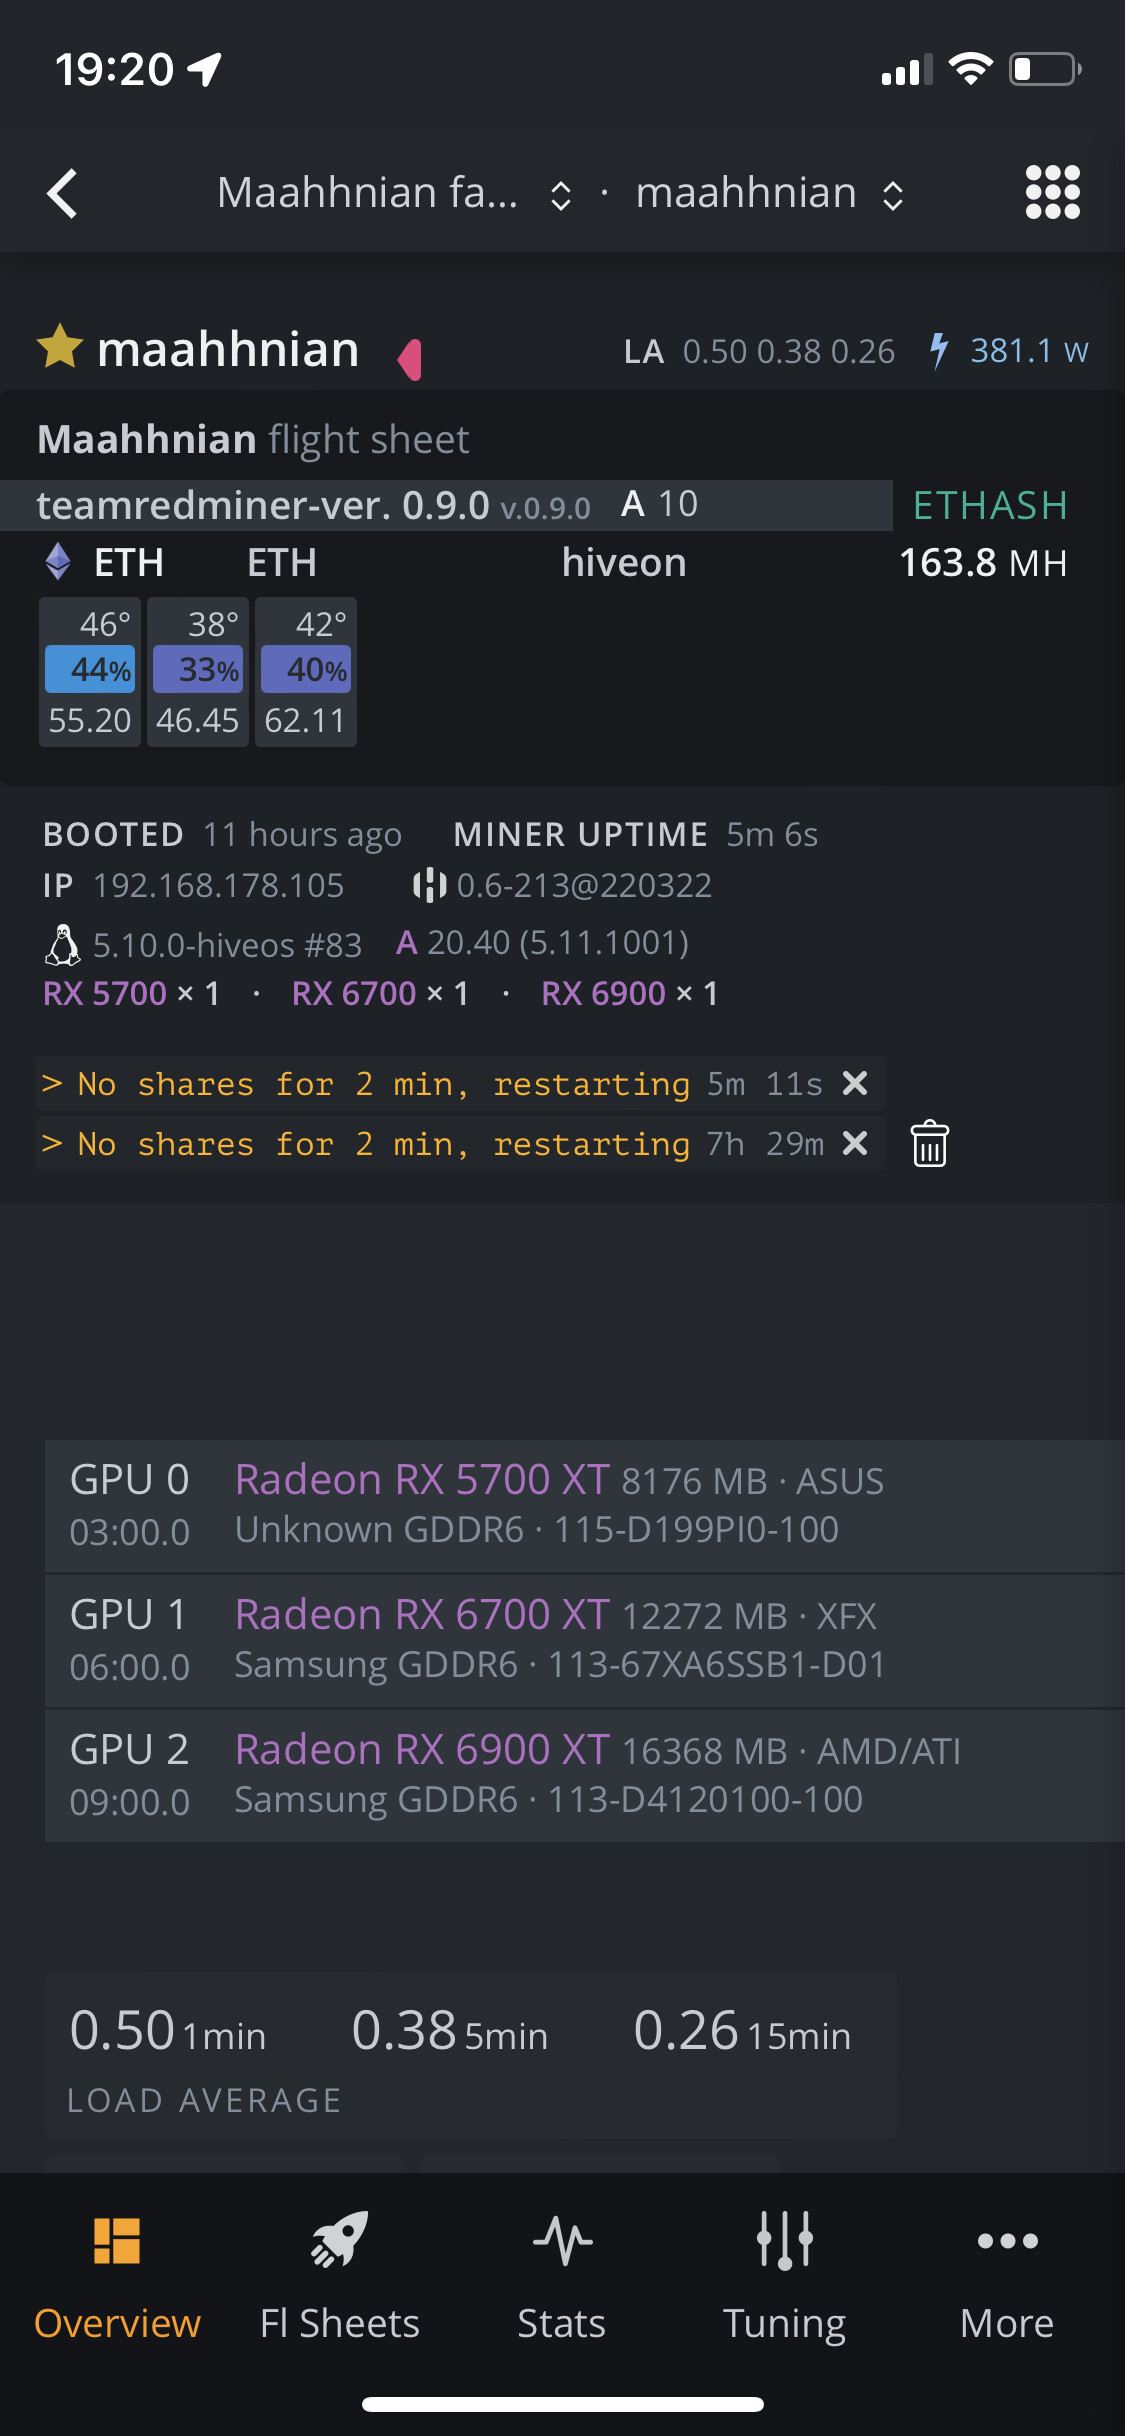The width and height of the screenshot is (1125, 2436).
Task: Tap the 33% fan speed bar
Action: point(198,670)
